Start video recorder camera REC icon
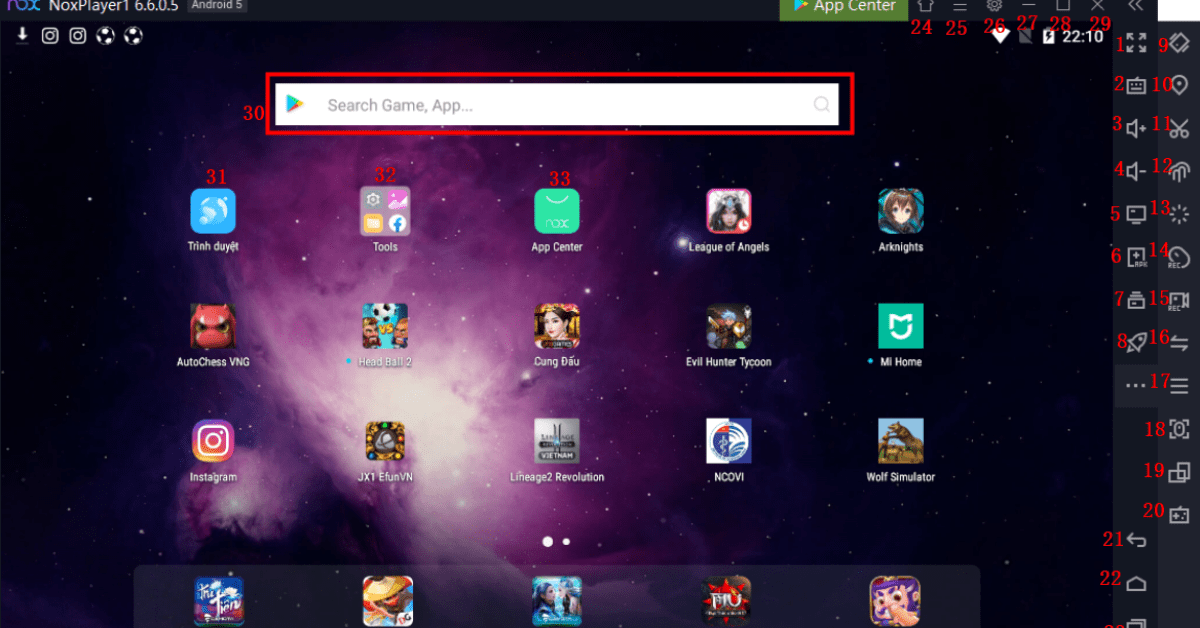Screen dimensions: 1200x628 (x=1180, y=300)
